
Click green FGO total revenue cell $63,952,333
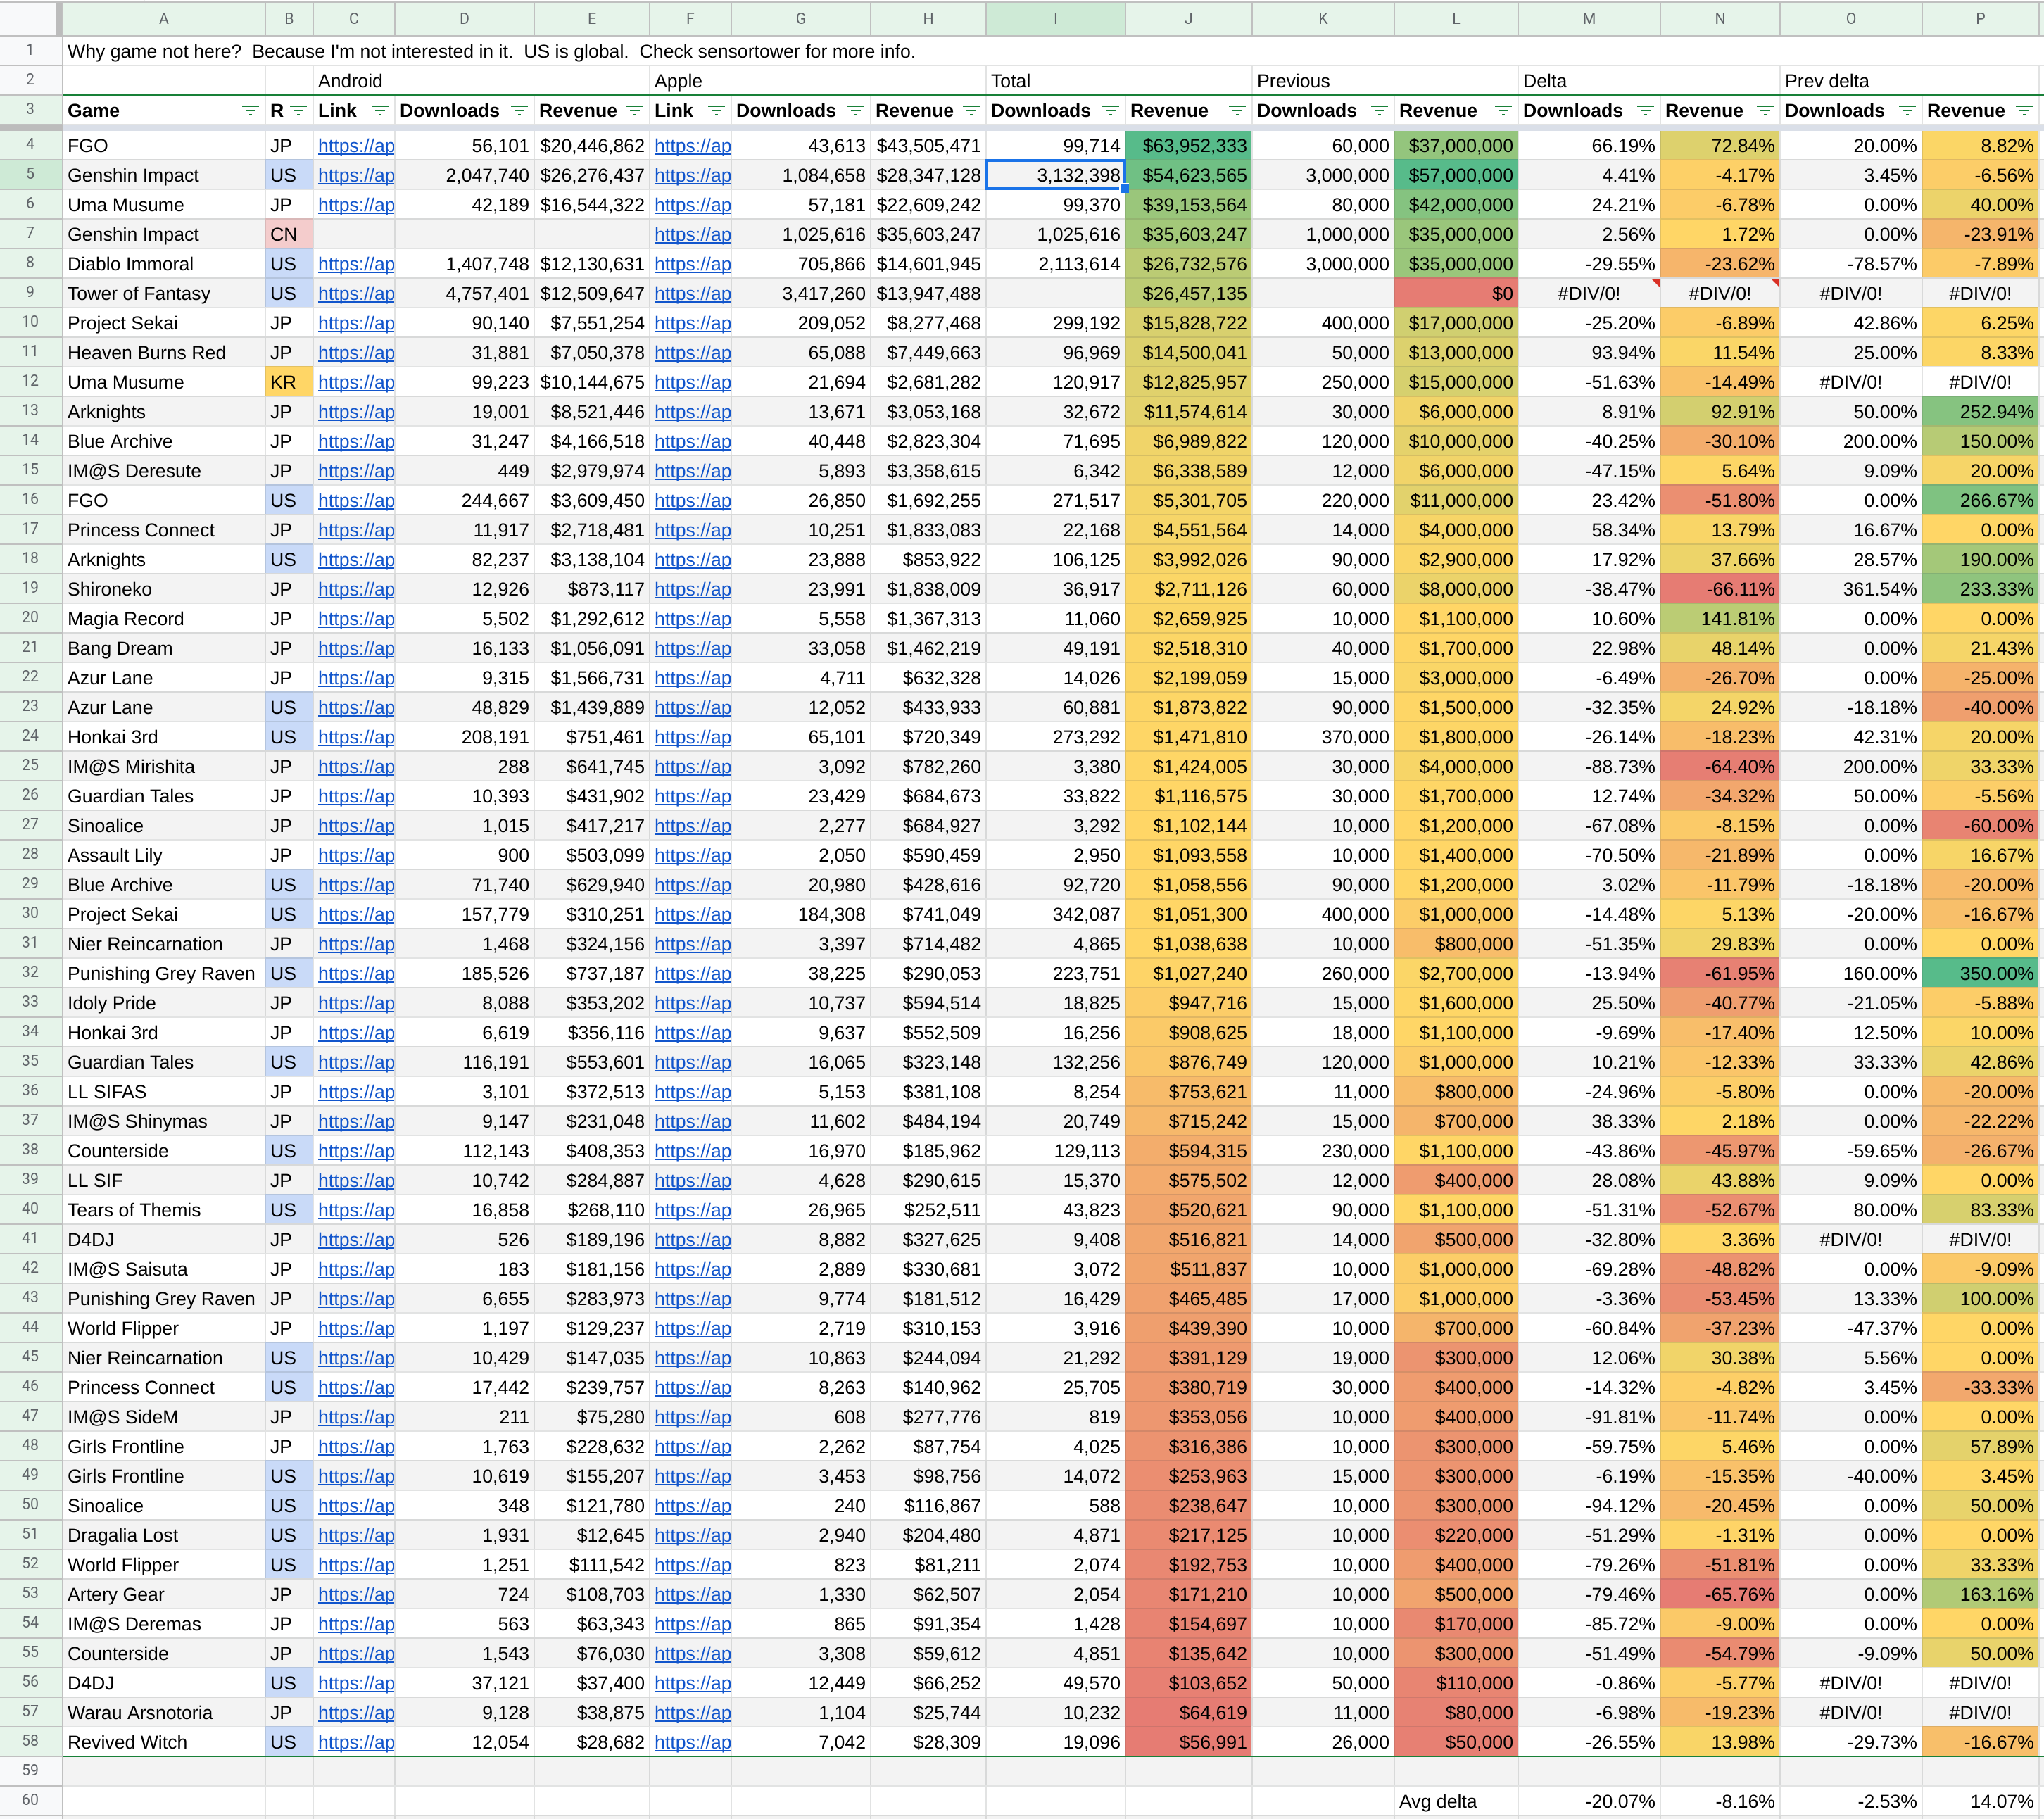pyautogui.click(x=1188, y=146)
